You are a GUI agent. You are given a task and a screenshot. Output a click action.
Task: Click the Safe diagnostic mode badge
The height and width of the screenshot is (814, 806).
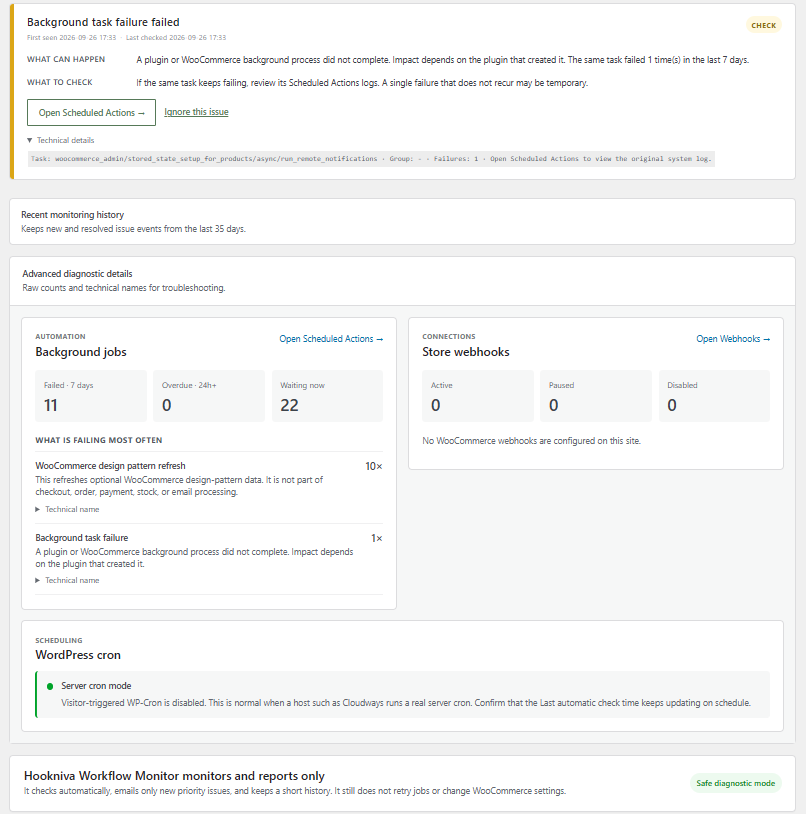coord(735,783)
